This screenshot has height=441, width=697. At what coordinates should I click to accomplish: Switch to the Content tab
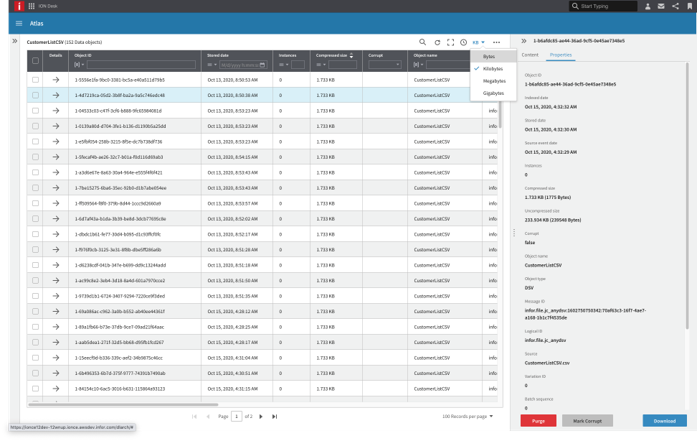pos(530,55)
